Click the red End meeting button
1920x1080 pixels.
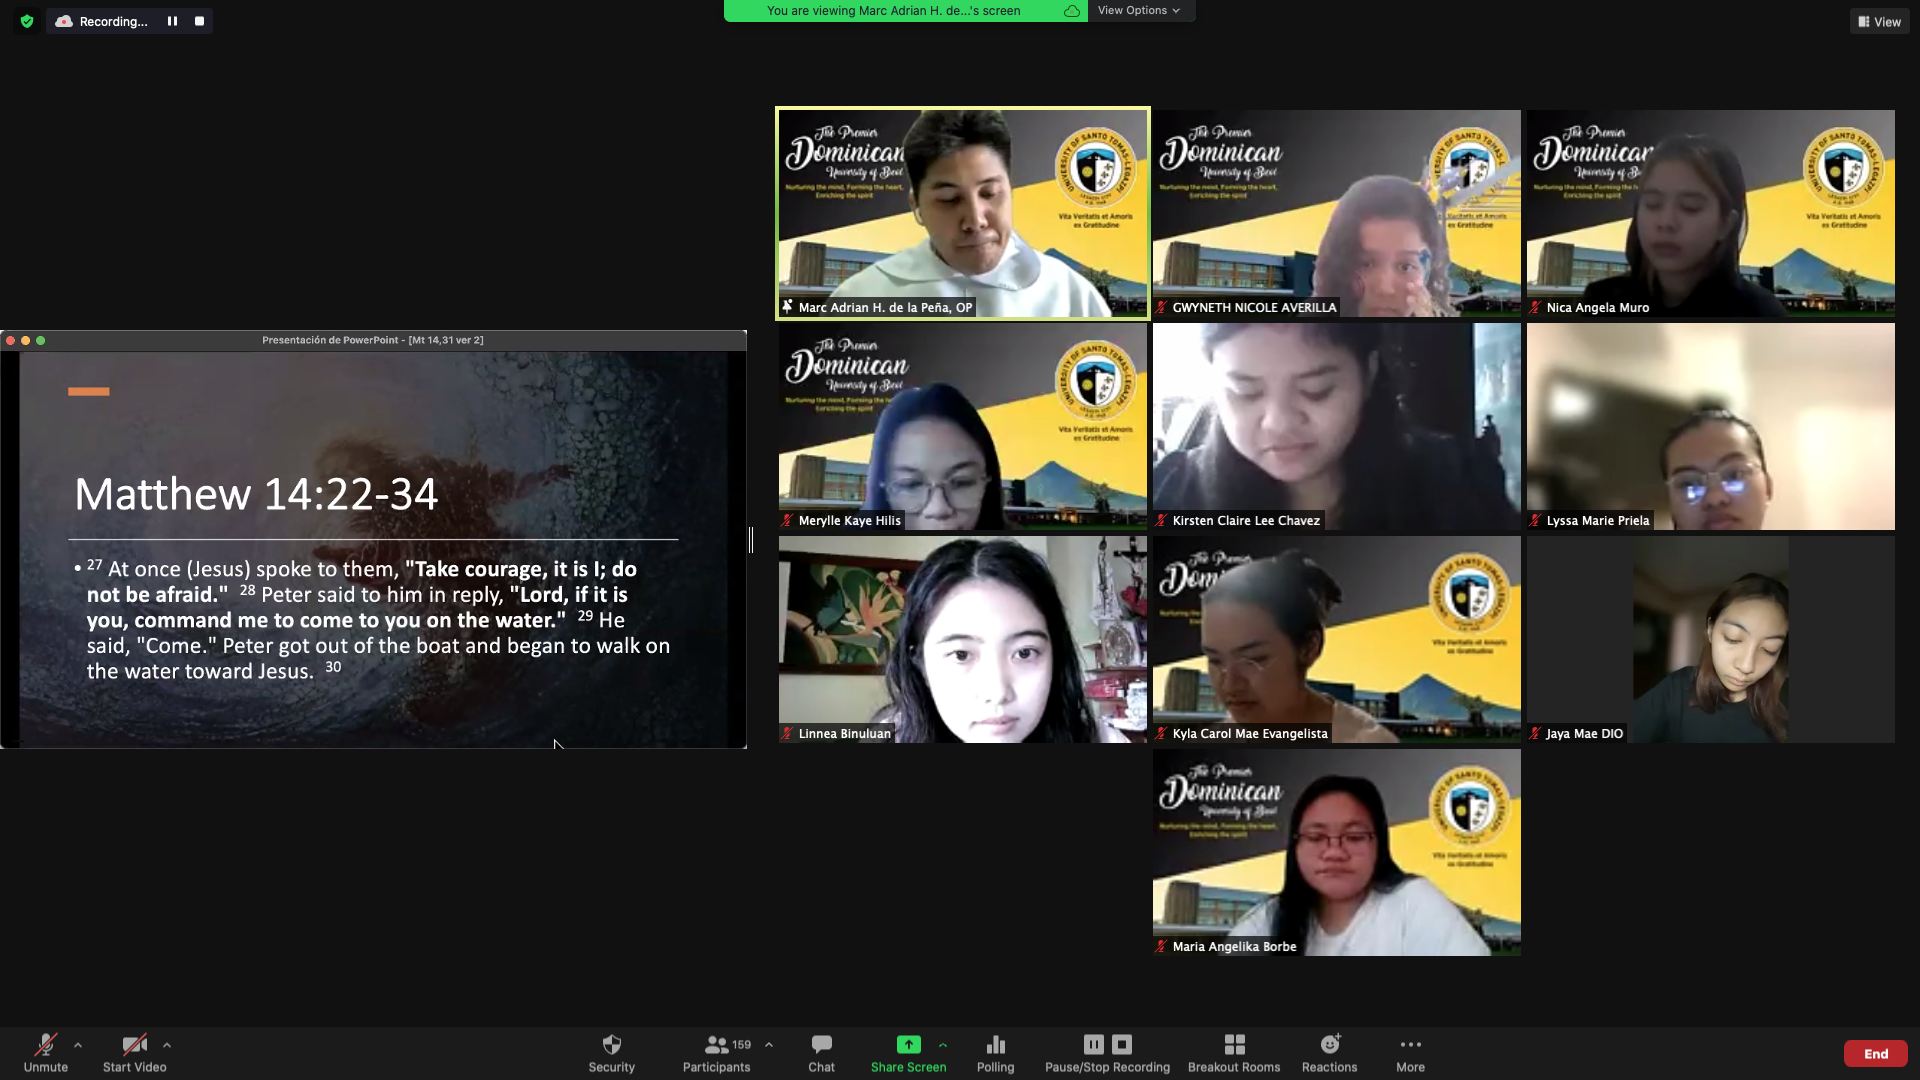1875,1053
